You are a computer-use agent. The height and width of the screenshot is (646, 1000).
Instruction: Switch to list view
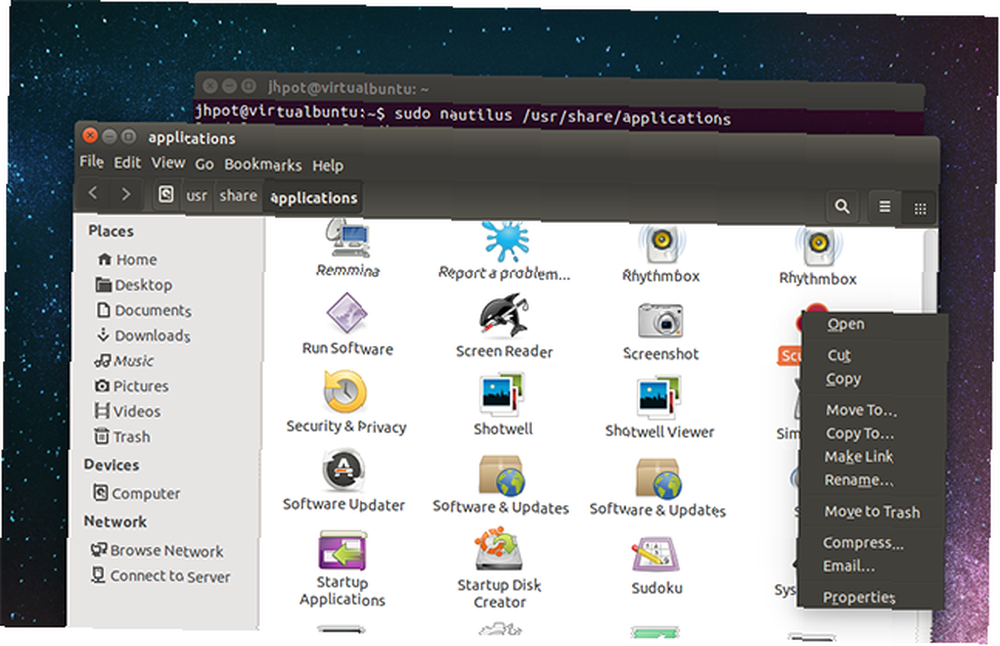point(885,207)
